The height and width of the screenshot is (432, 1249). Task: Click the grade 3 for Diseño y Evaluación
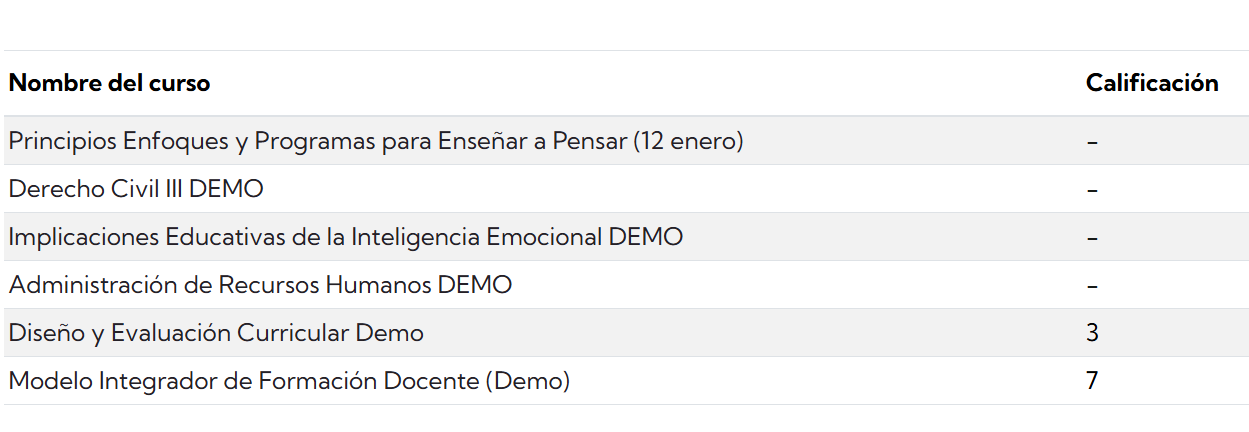(1092, 333)
